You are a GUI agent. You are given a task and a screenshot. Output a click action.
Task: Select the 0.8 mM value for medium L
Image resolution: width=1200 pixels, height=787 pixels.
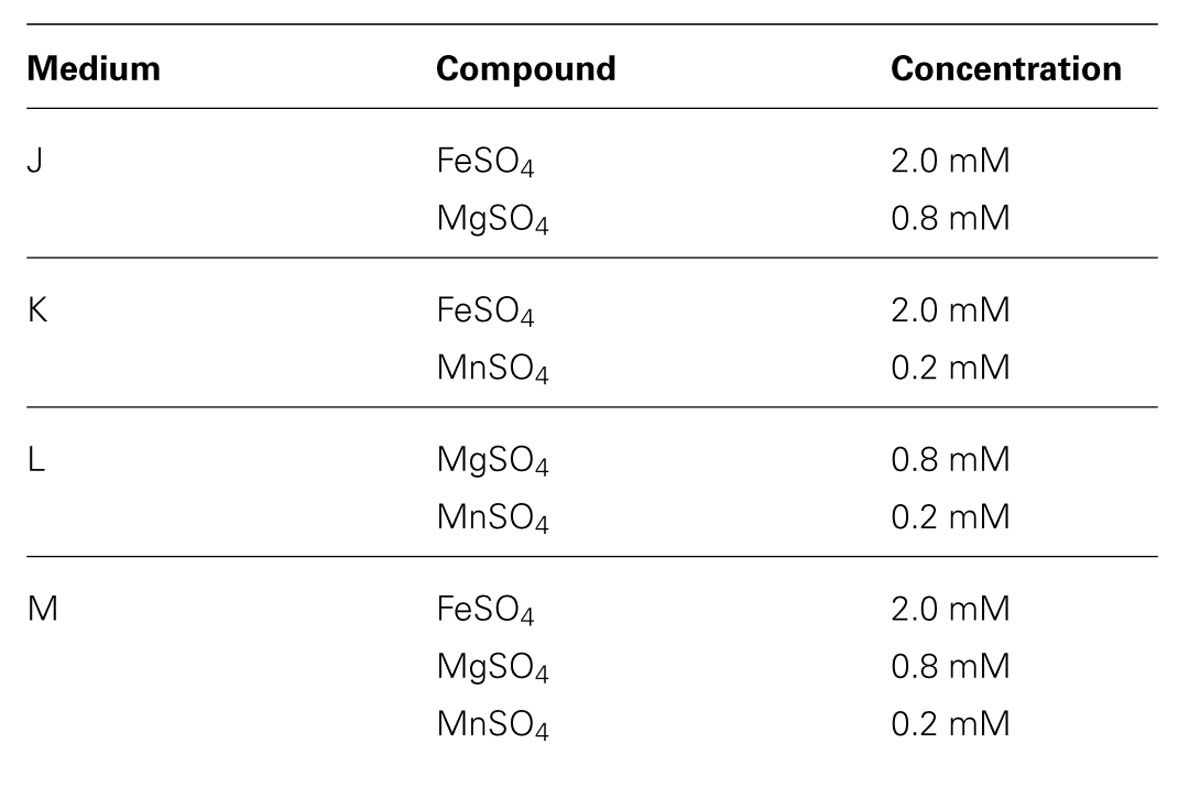click(x=950, y=459)
